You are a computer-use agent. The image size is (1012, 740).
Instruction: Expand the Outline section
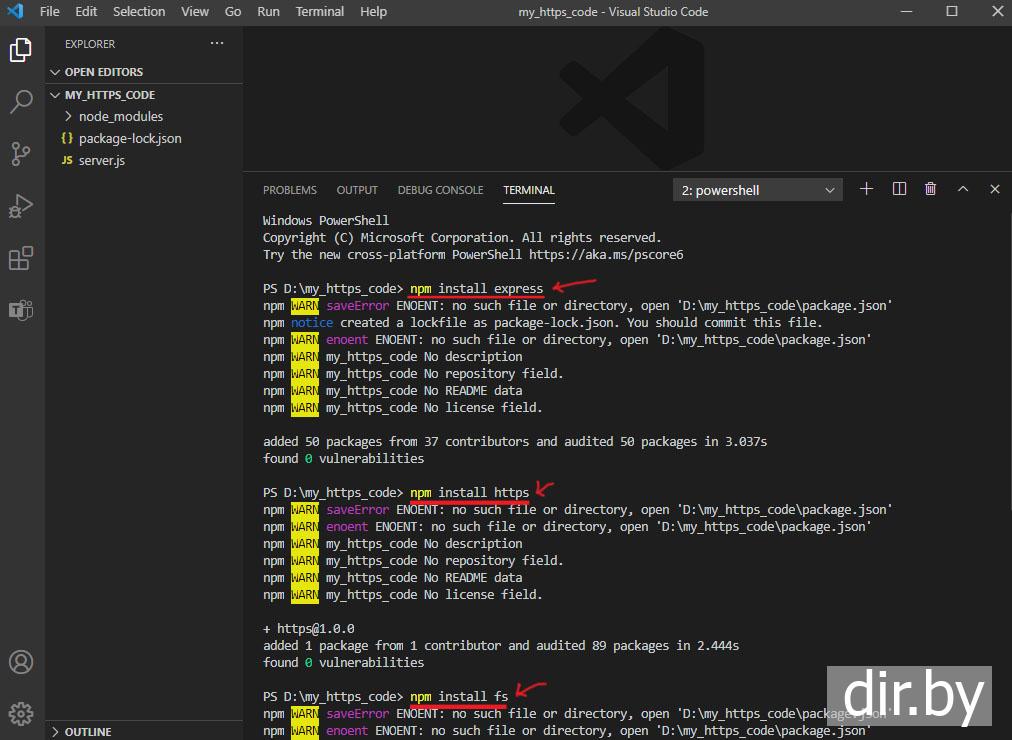pyautogui.click(x=87, y=732)
